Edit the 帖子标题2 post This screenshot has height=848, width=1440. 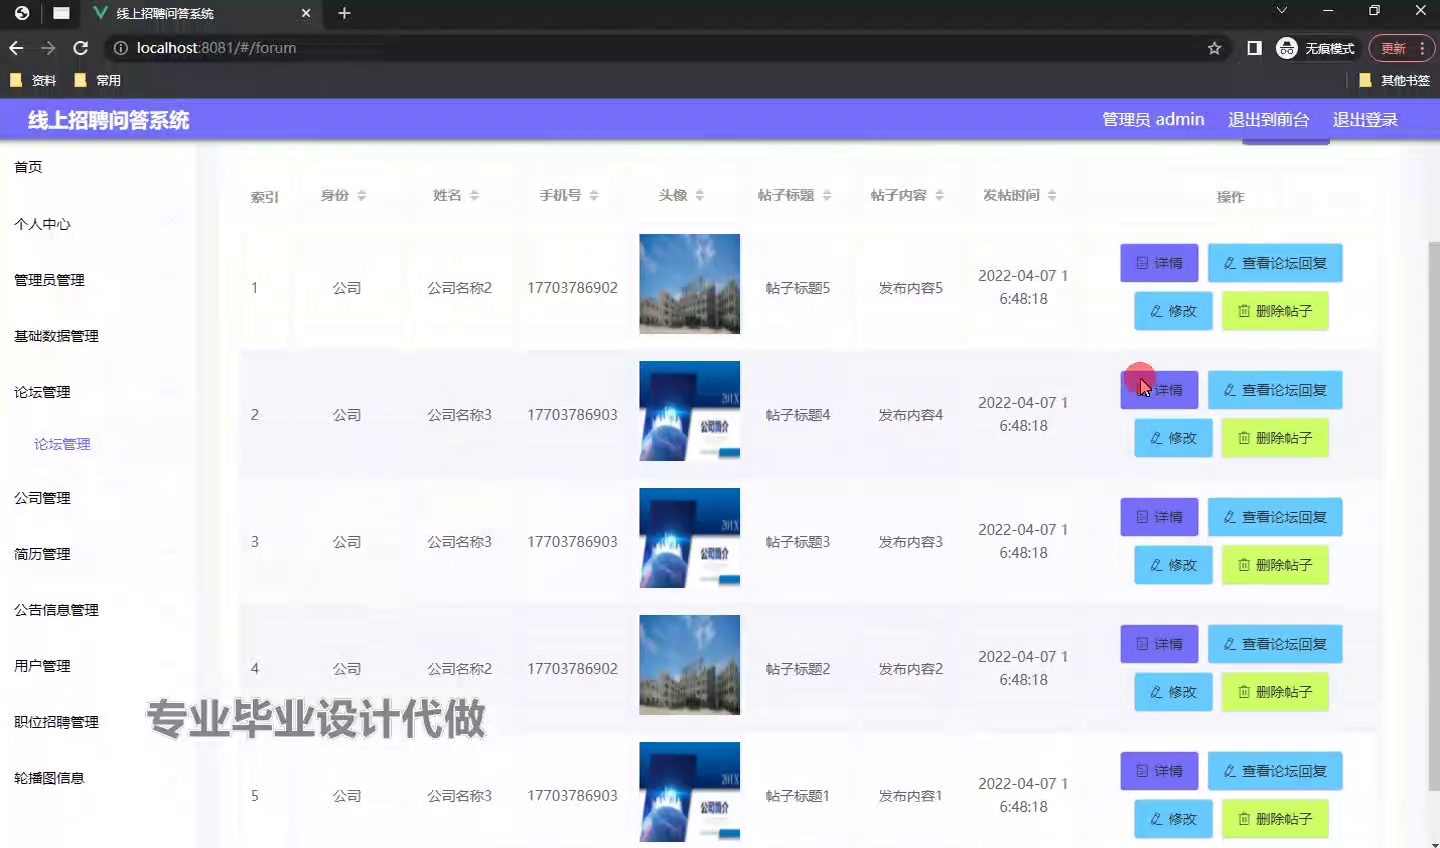(1173, 692)
